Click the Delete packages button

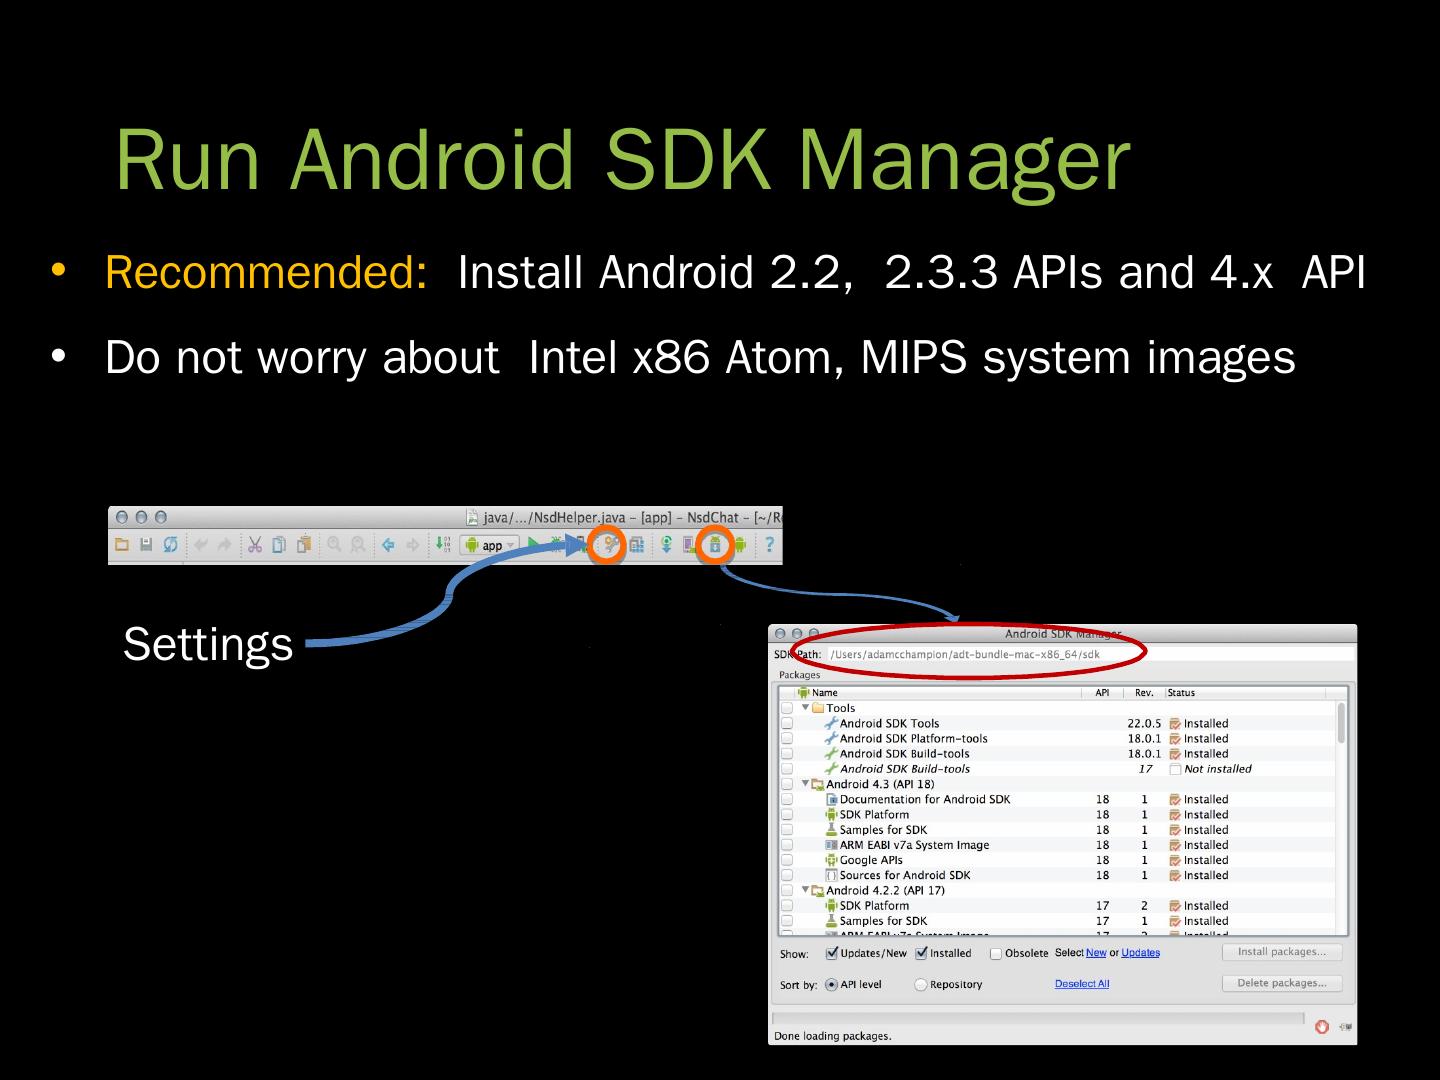(x=1282, y=983)
